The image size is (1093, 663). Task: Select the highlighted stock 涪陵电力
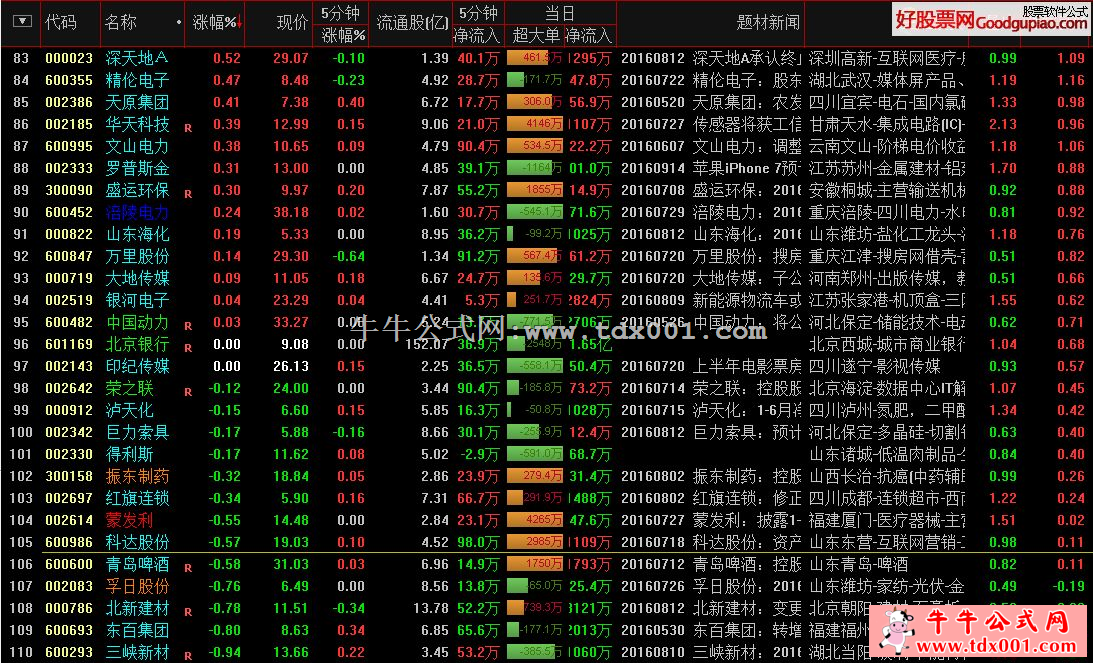pos(137,212)
